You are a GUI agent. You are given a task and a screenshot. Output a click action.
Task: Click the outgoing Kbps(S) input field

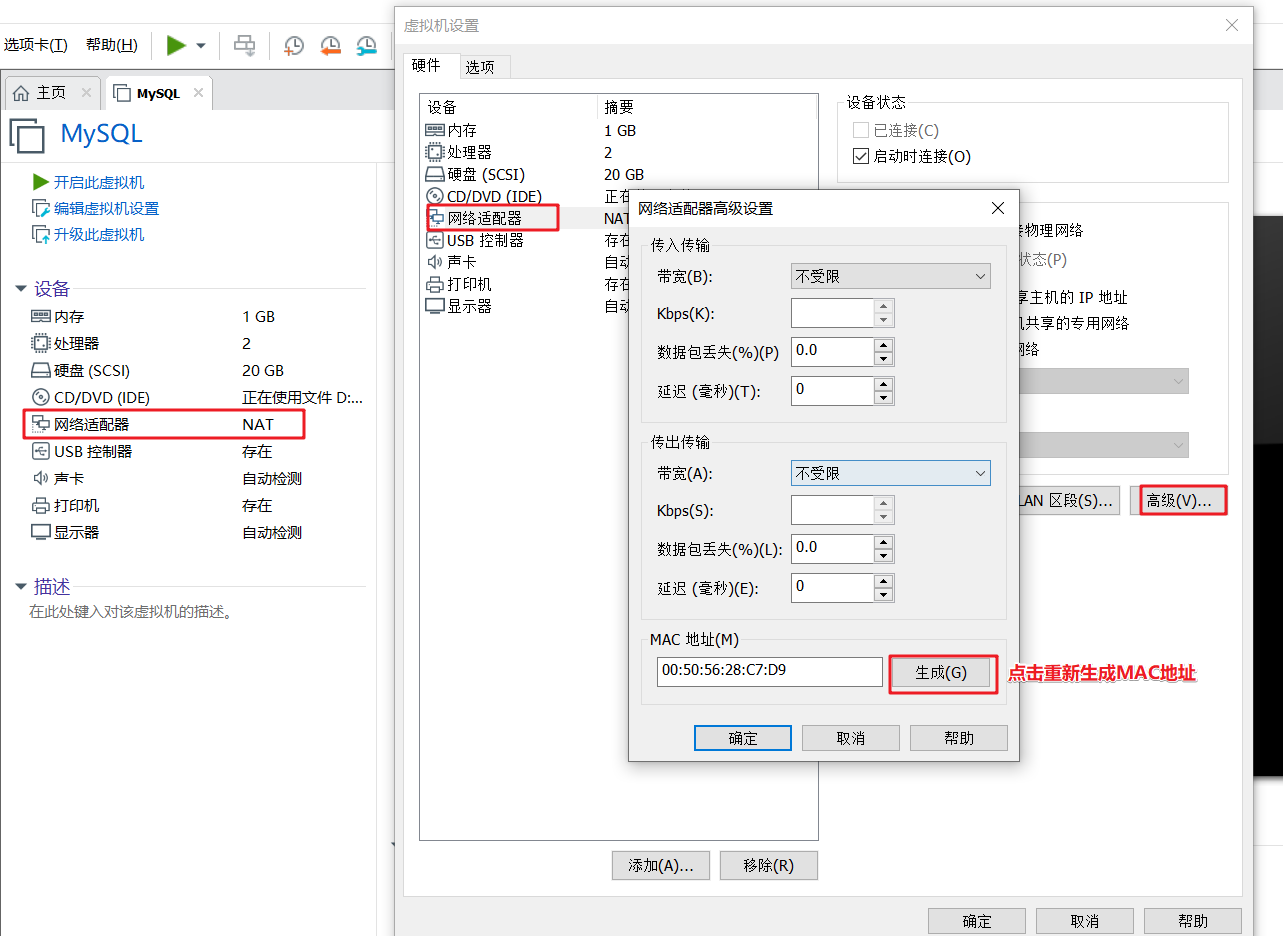tap(832, 510)
